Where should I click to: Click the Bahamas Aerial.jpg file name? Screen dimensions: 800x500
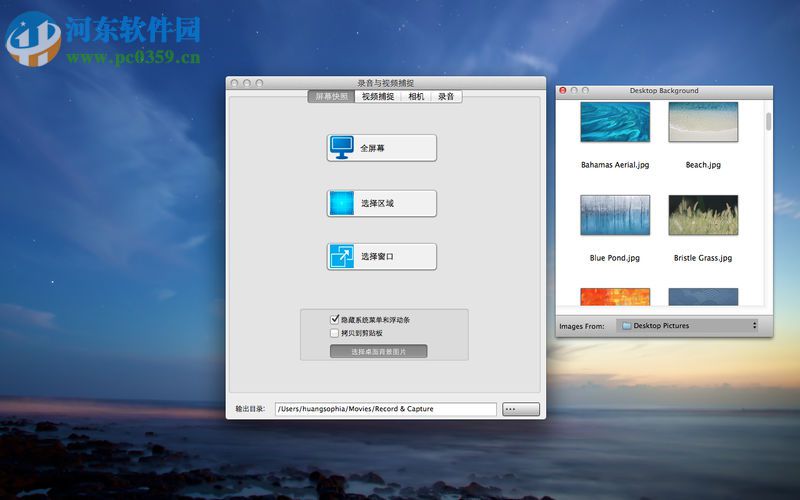click(615, 165)
